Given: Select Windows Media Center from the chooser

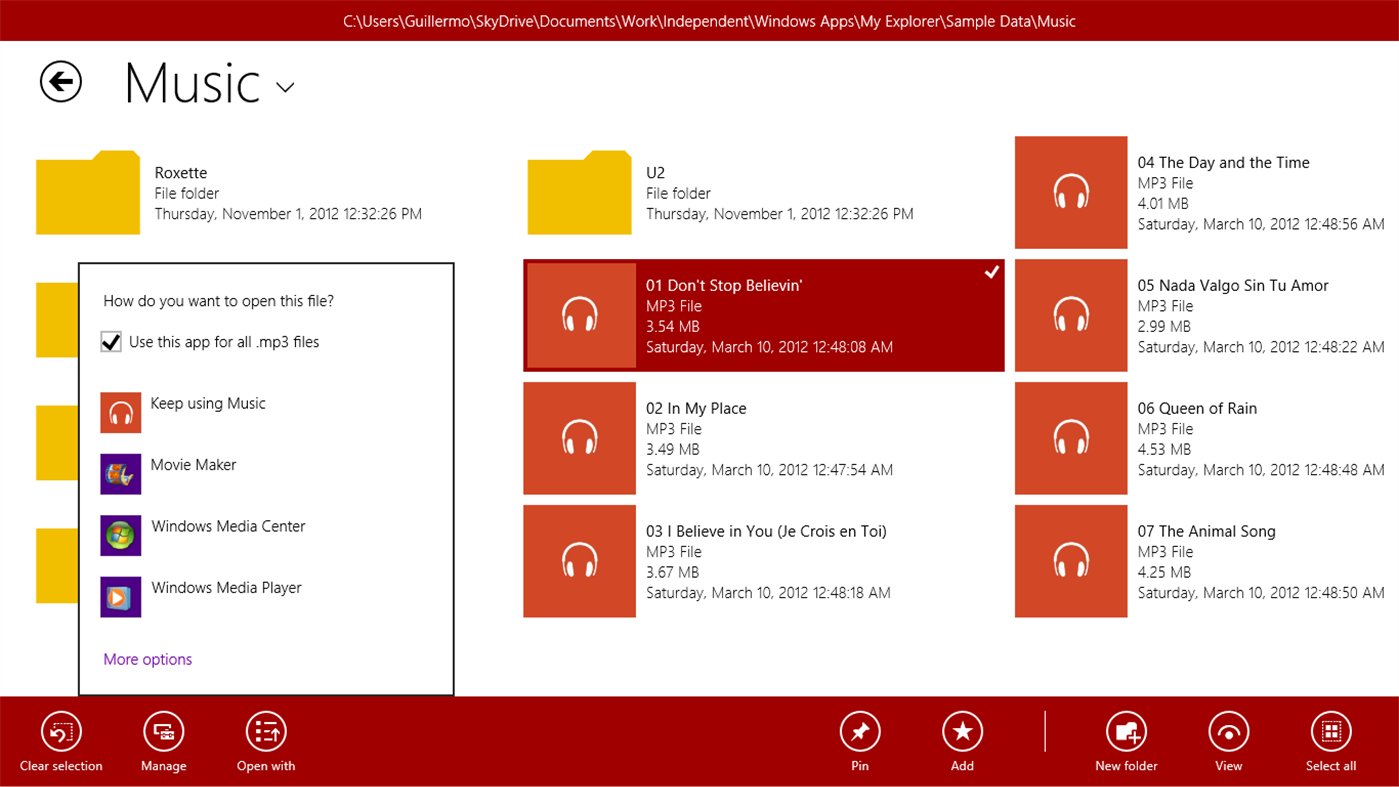Looking at the screenshot, I should tap(228, 525).
